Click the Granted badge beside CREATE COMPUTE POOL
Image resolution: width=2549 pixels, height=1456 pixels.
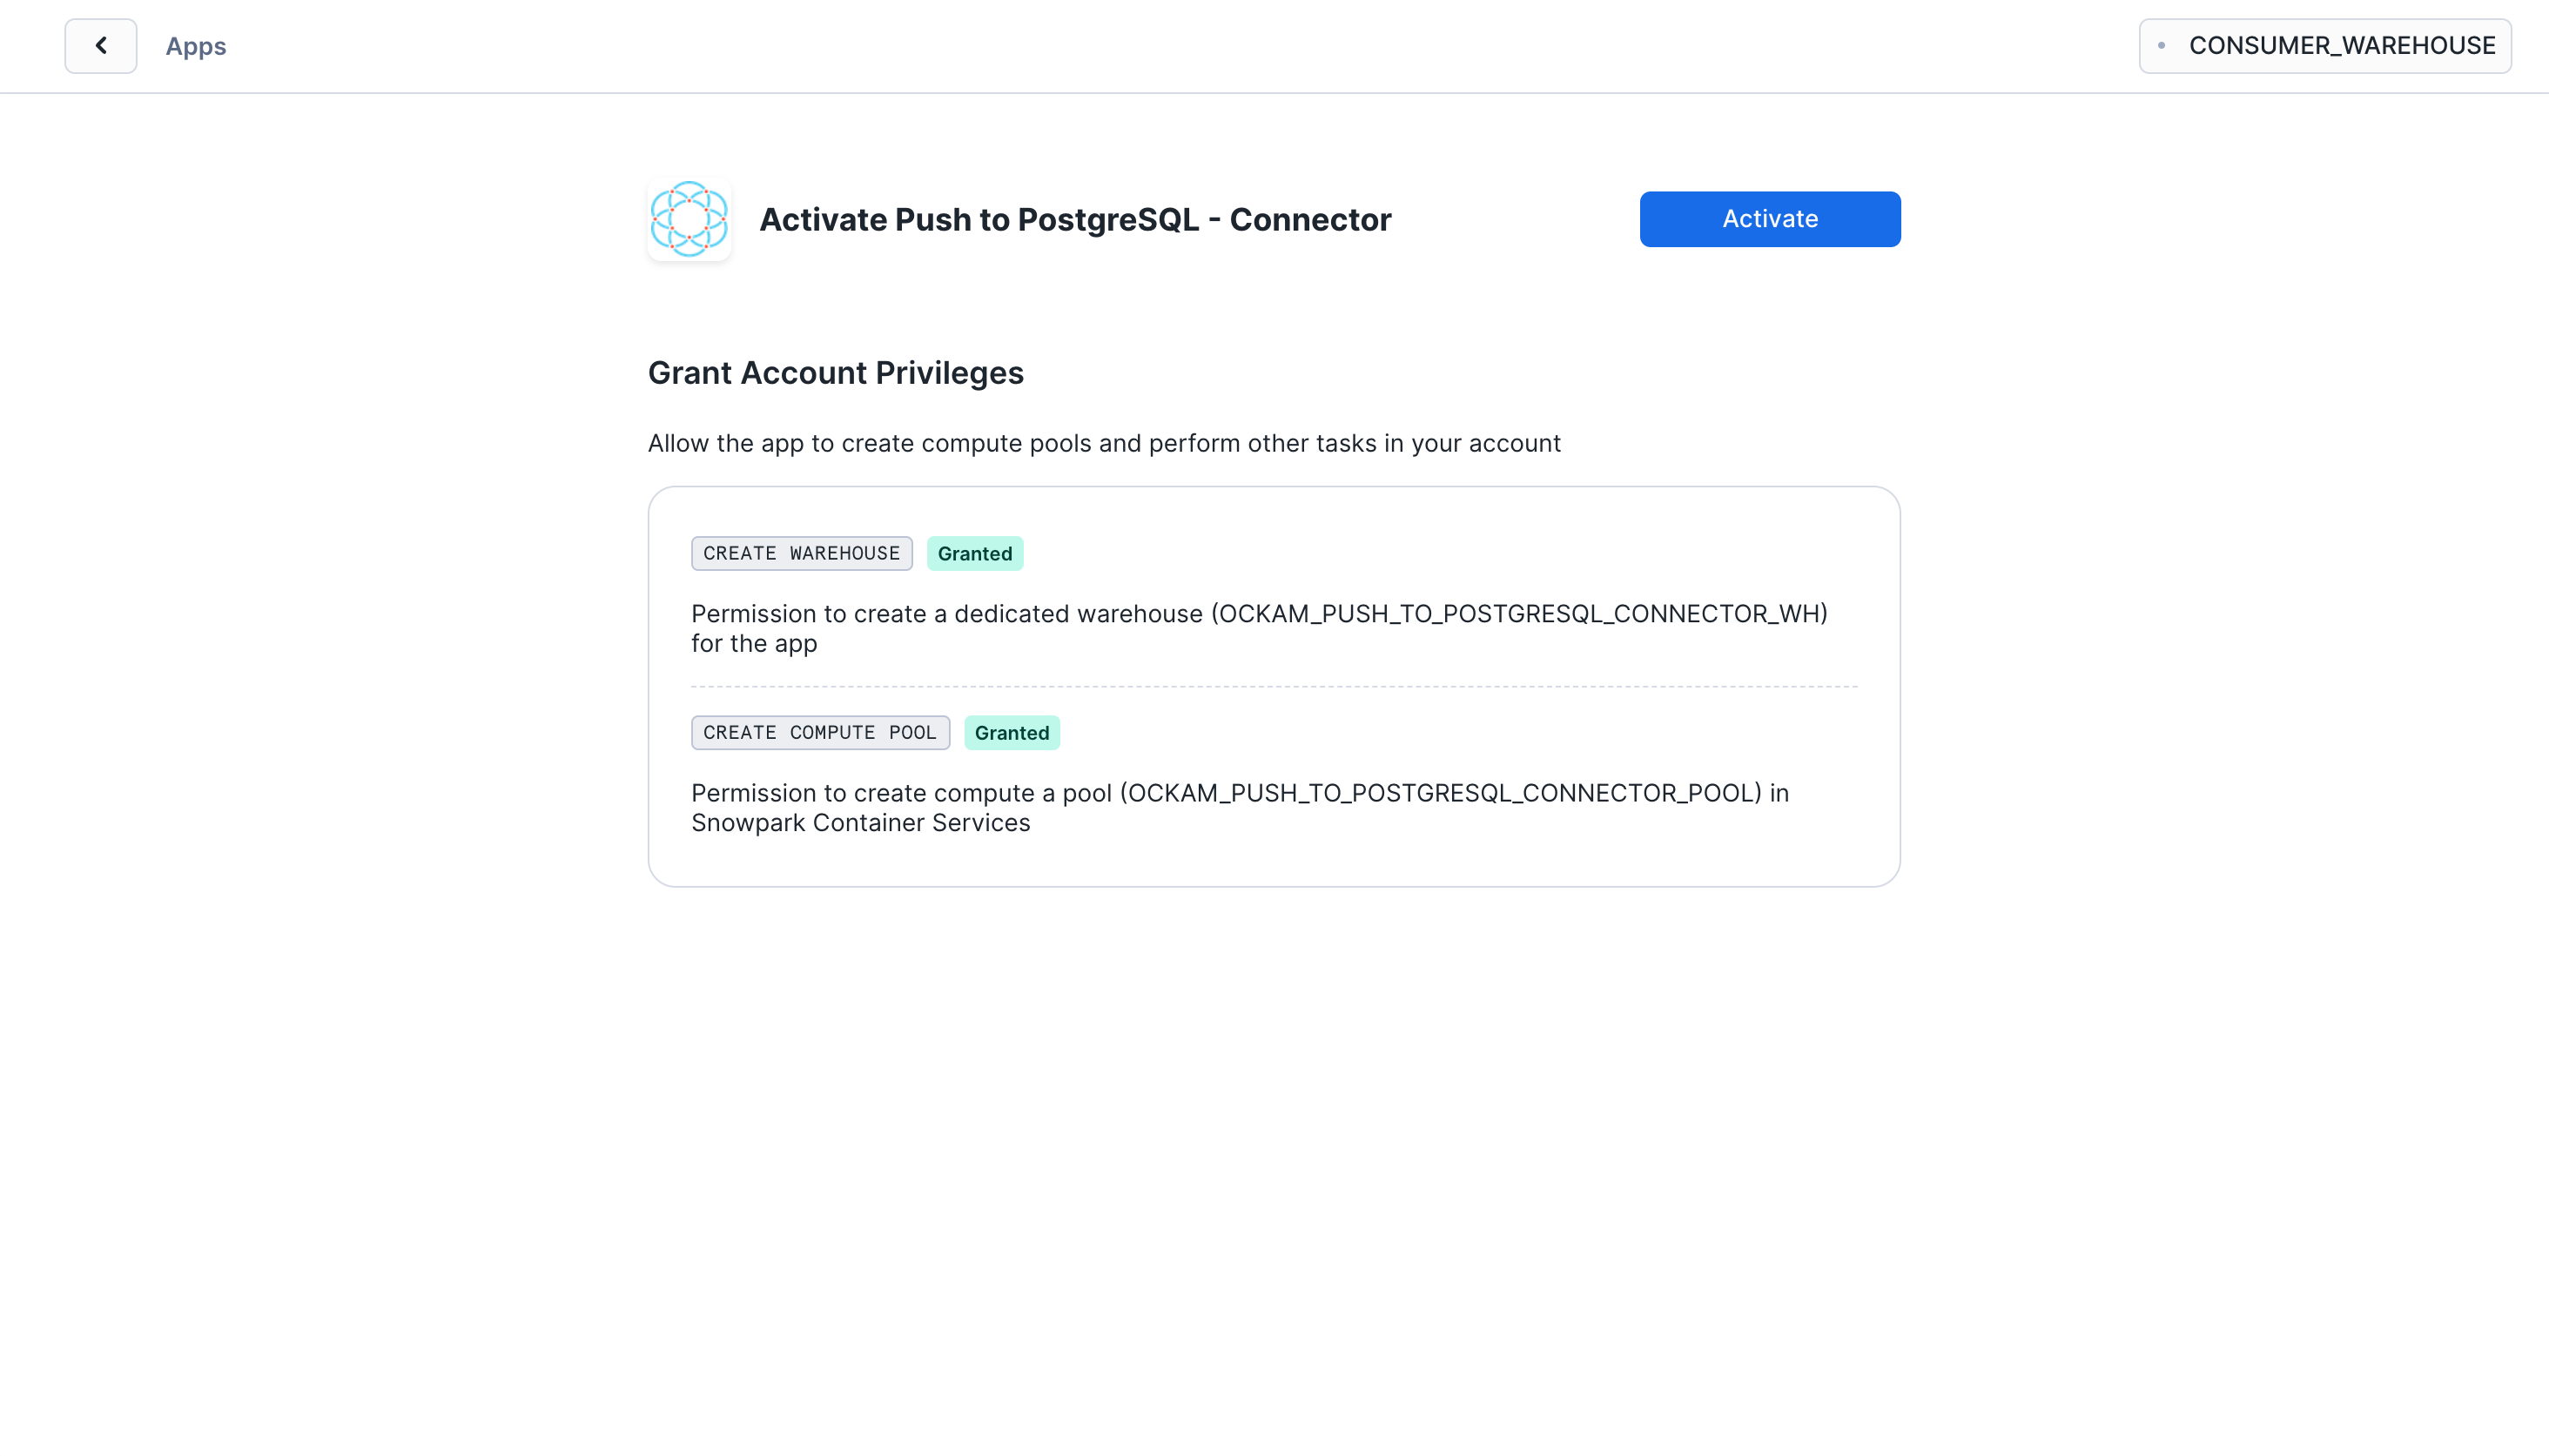coord(1011,733)
